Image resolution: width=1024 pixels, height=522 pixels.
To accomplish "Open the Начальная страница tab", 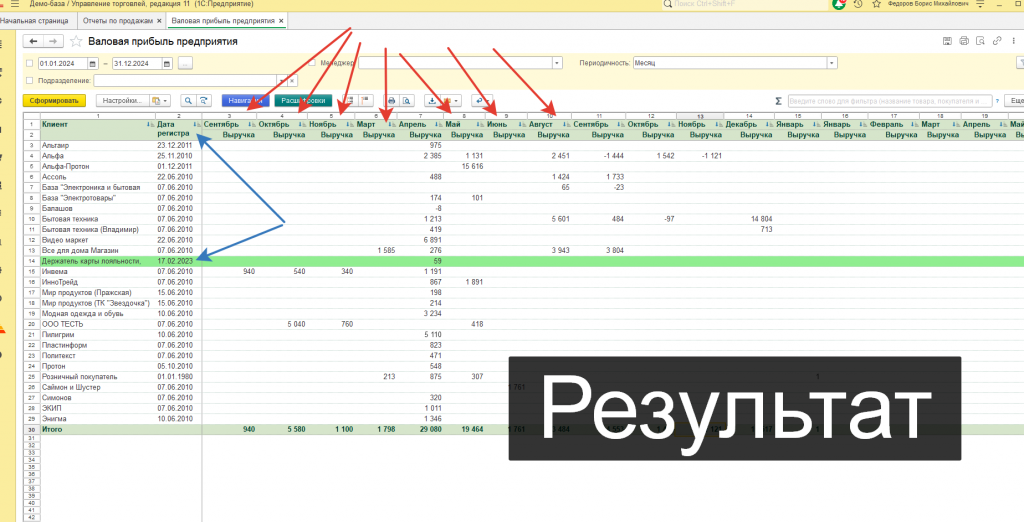I will tap(34, 21).
